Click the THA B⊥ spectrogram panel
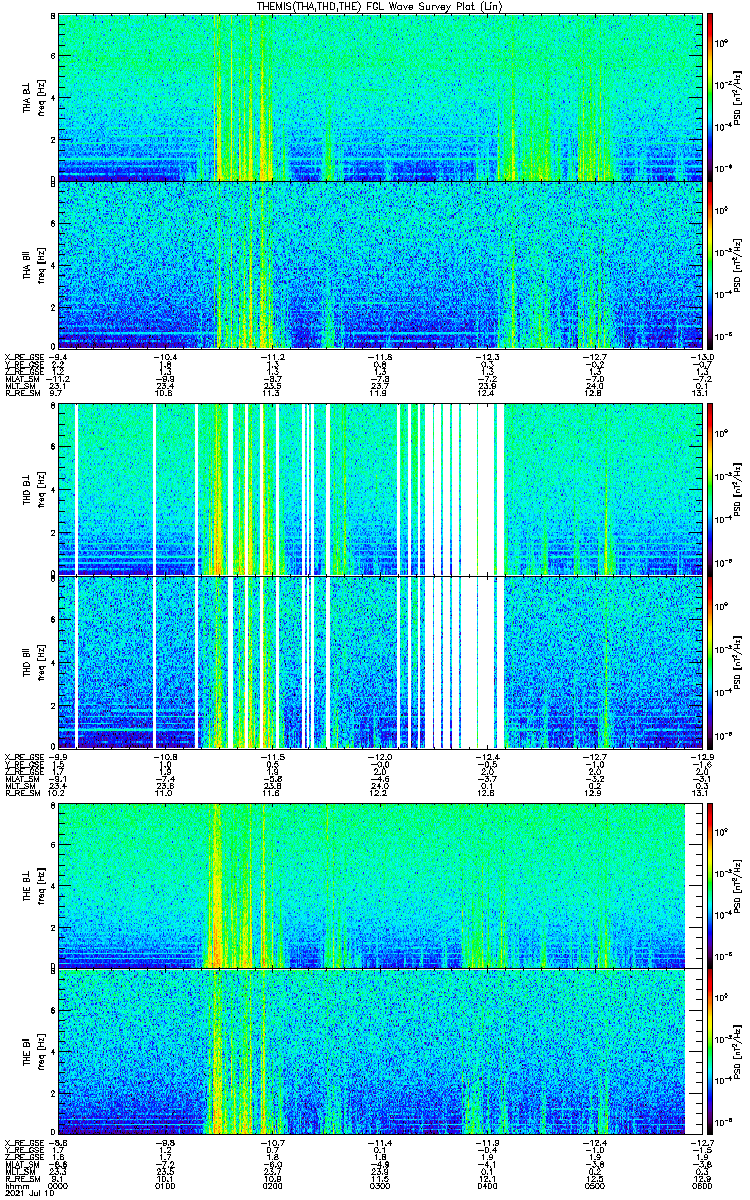The image size is (750, 1200). pos(380,96)
